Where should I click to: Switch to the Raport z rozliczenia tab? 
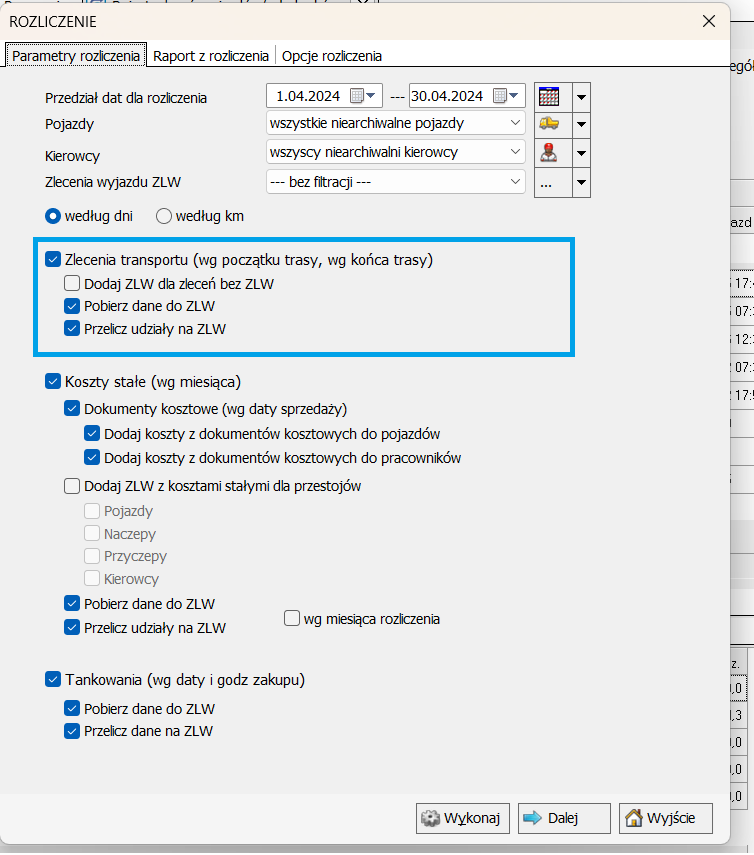click(211, 56)
